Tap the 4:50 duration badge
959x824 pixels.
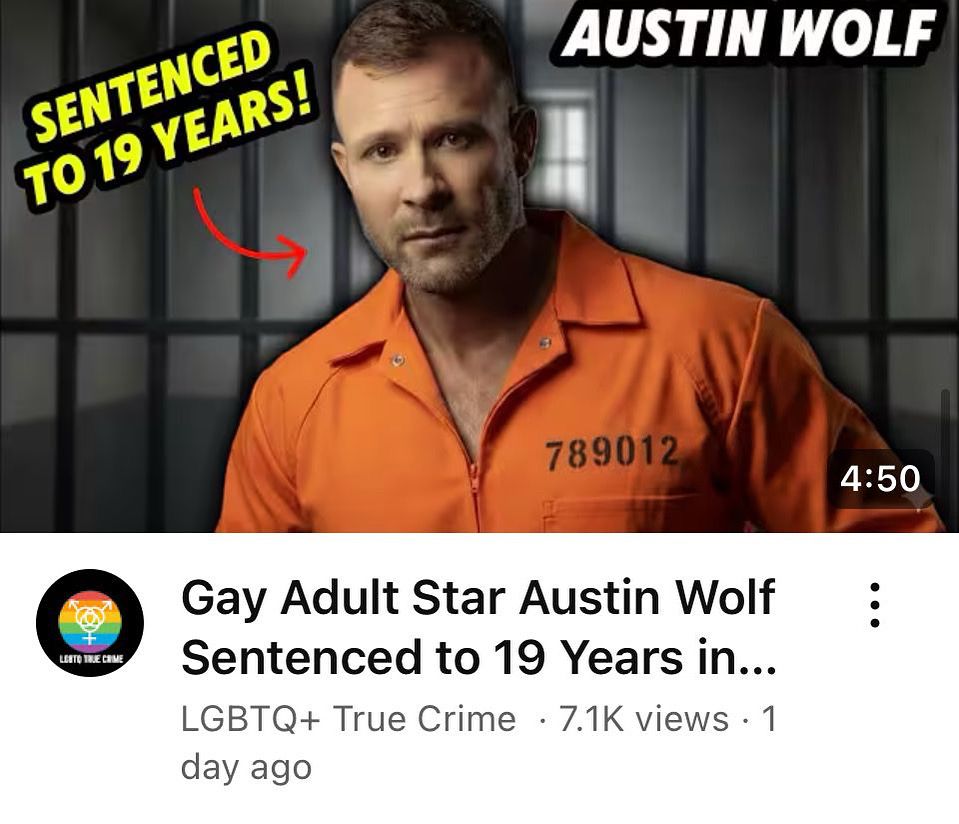[x=881, y=478]
